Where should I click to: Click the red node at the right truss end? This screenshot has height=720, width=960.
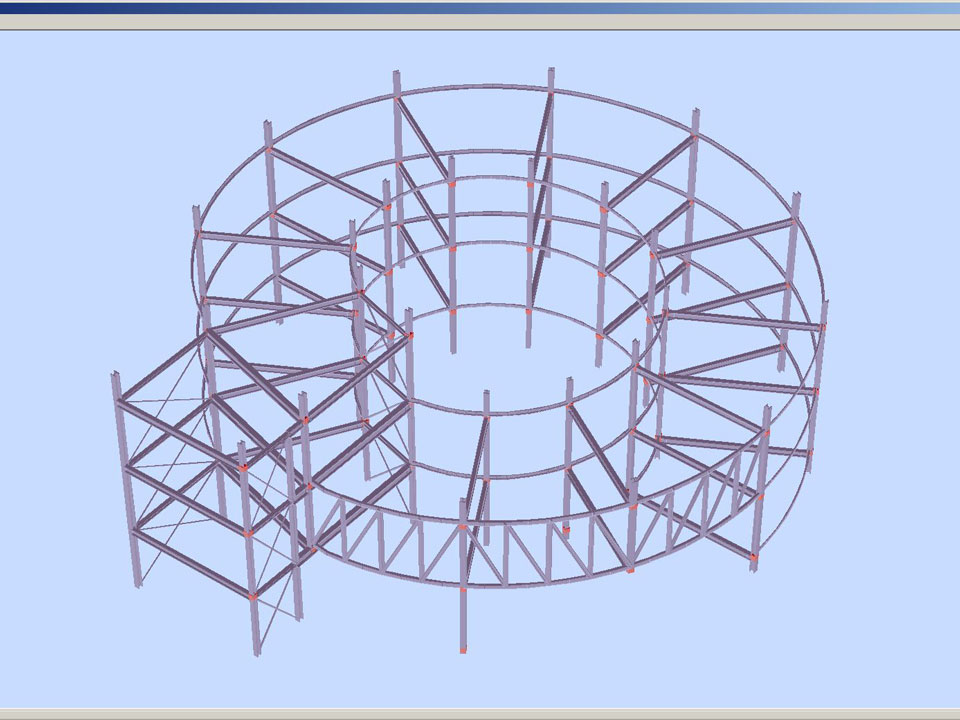click(x=754, y=557)
